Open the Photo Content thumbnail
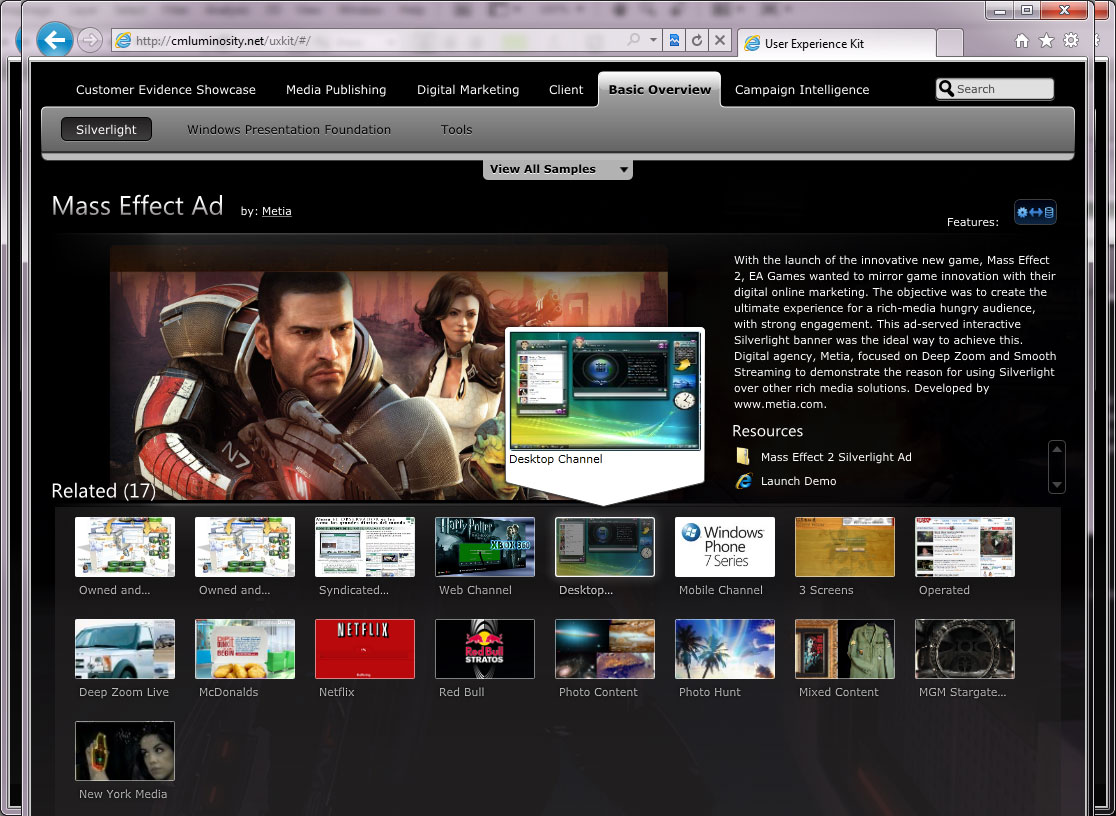Screen dimensions: 1116x816 604,649
